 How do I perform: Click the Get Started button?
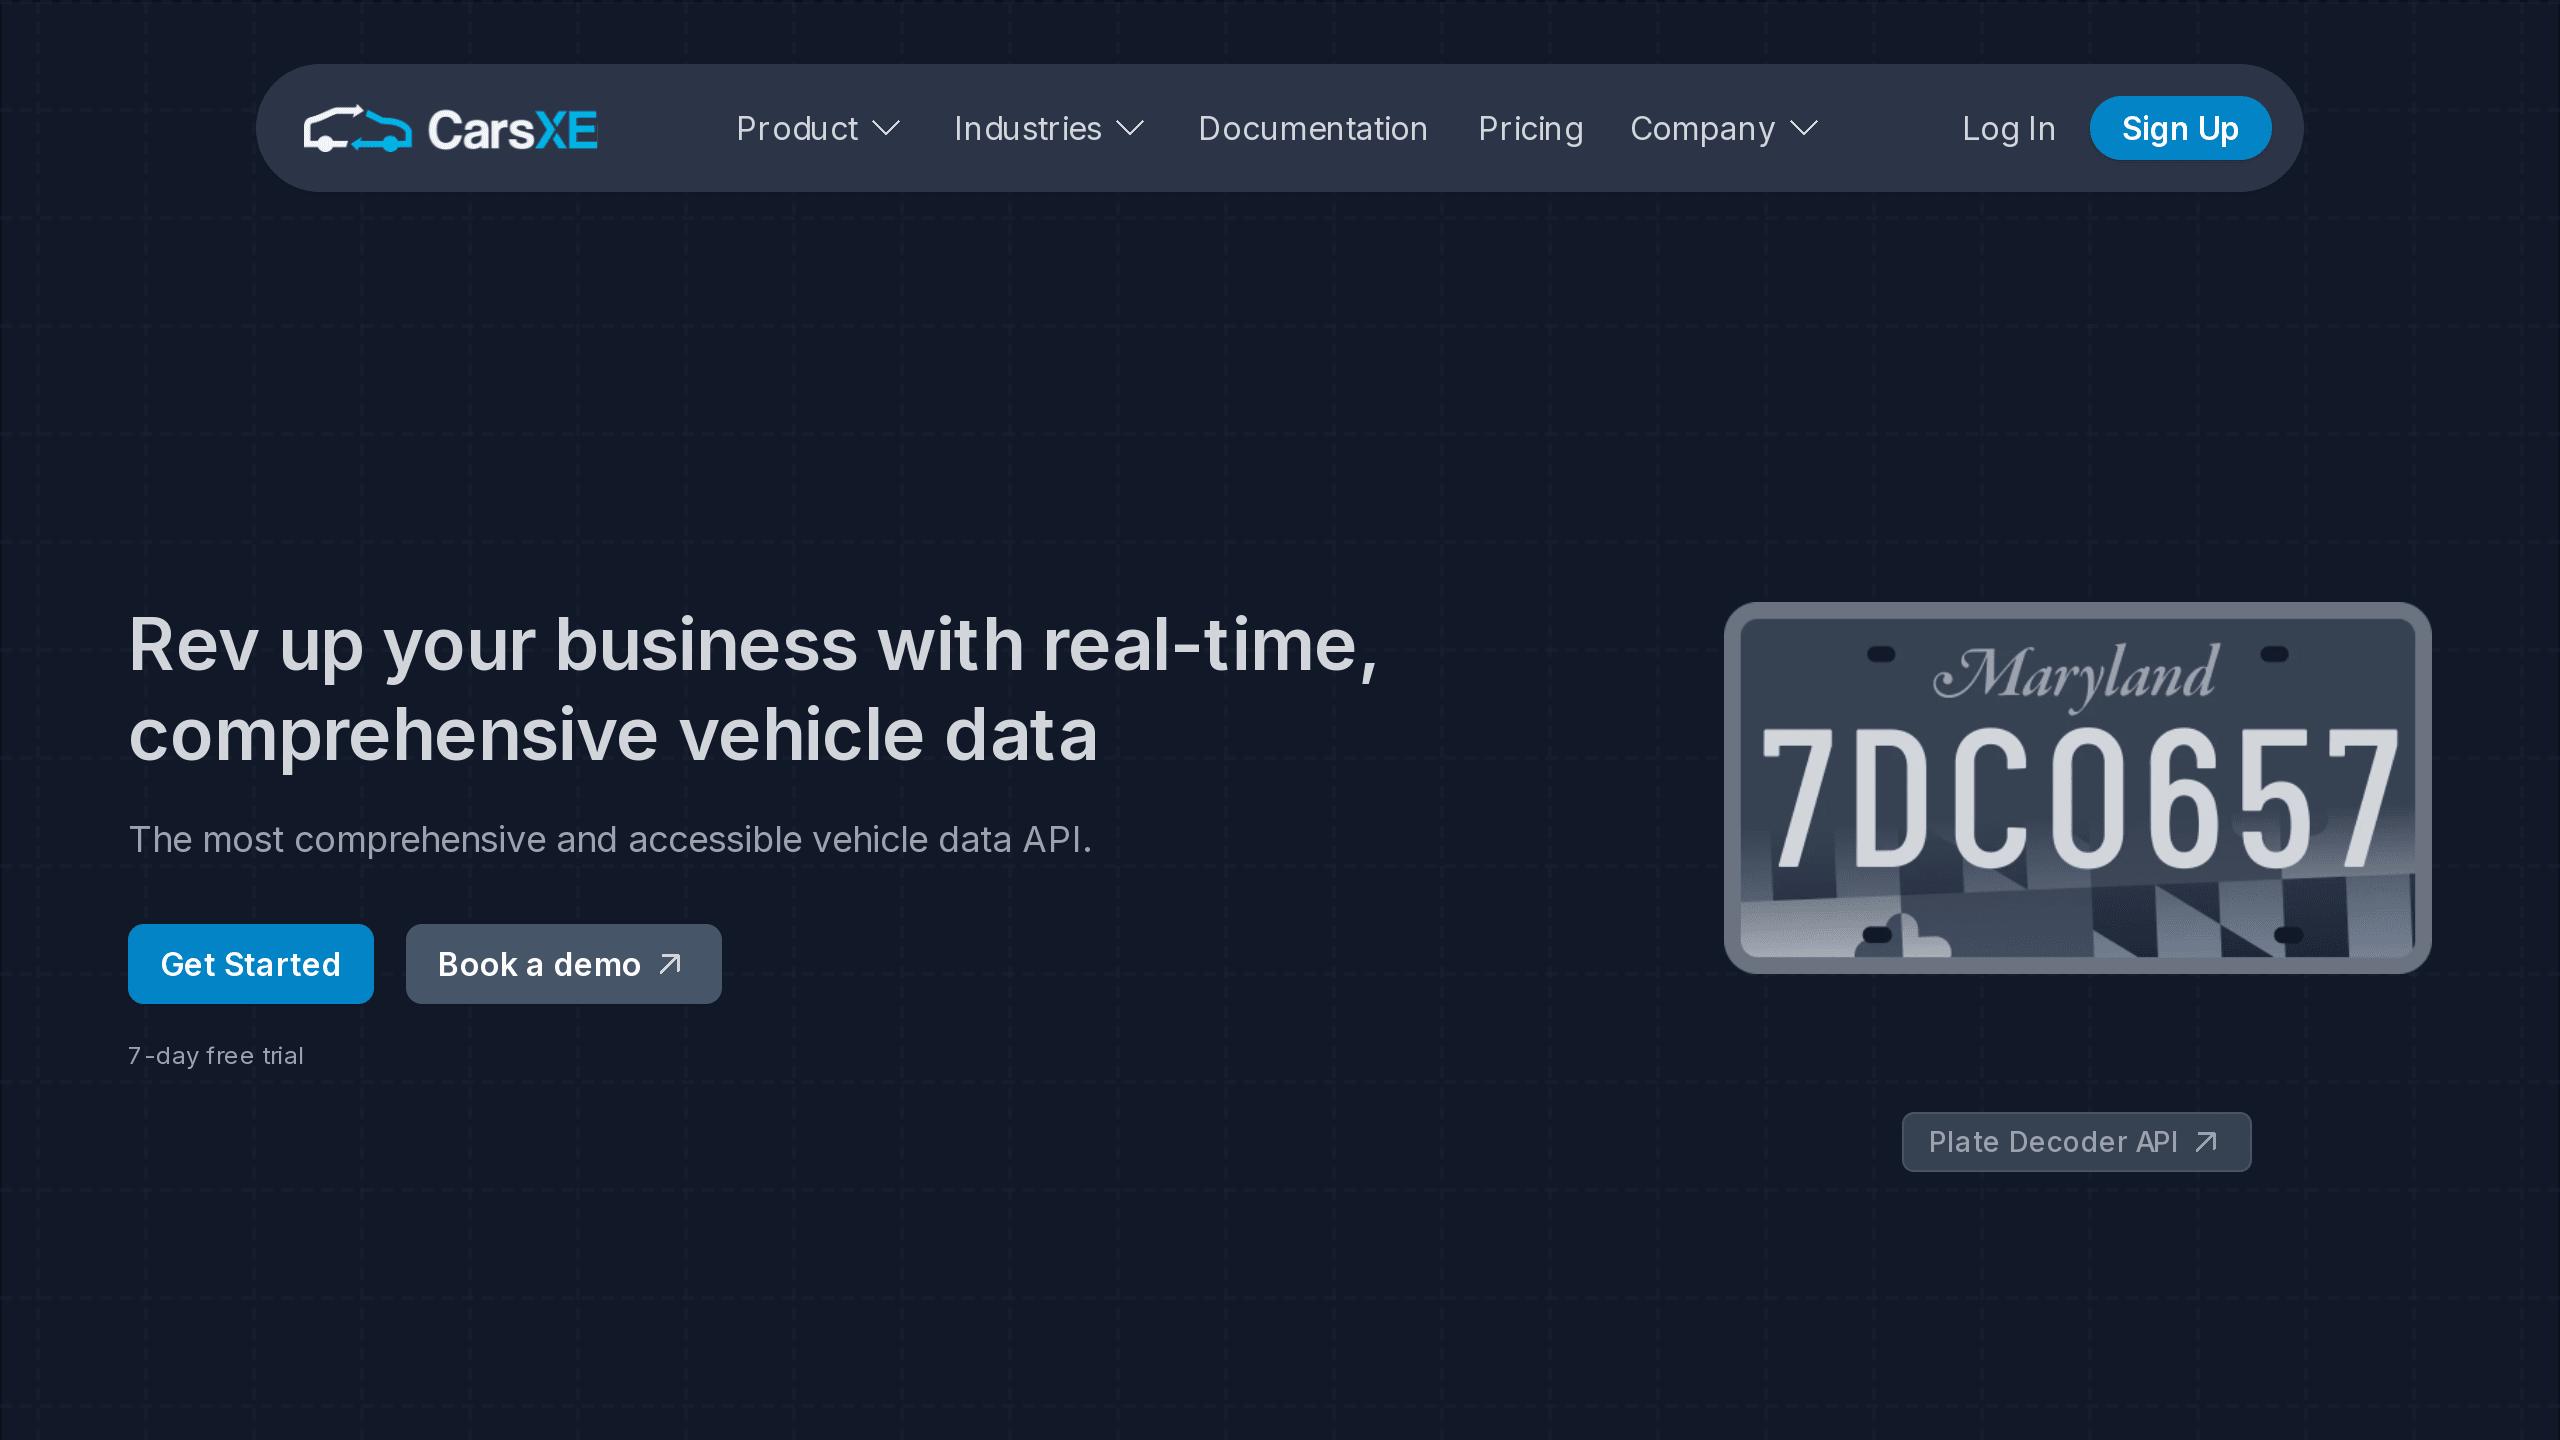pos(251,964)
